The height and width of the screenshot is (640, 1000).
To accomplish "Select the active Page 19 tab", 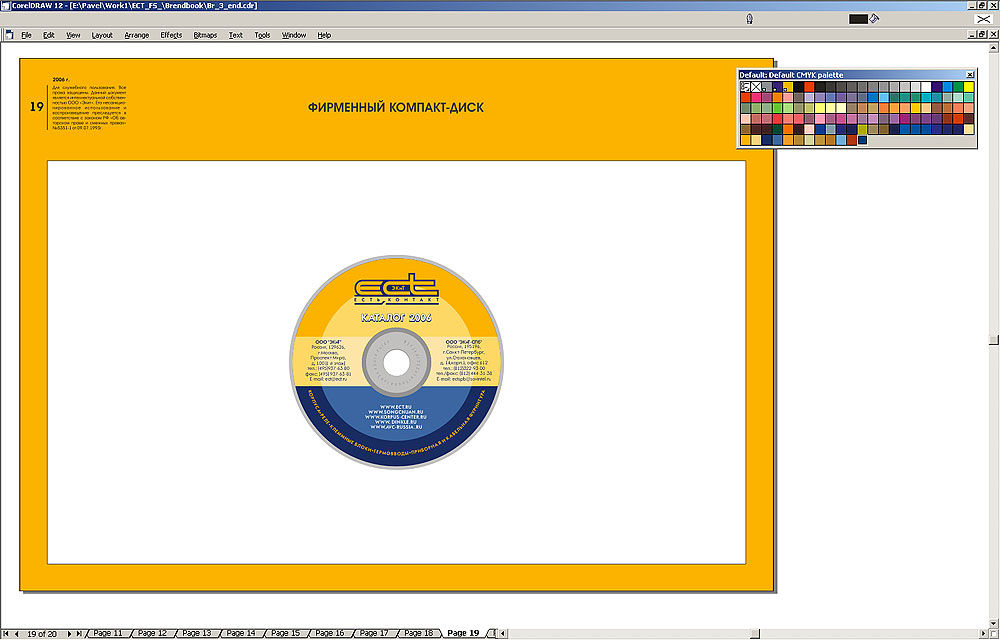I will [x=463, y=633].
